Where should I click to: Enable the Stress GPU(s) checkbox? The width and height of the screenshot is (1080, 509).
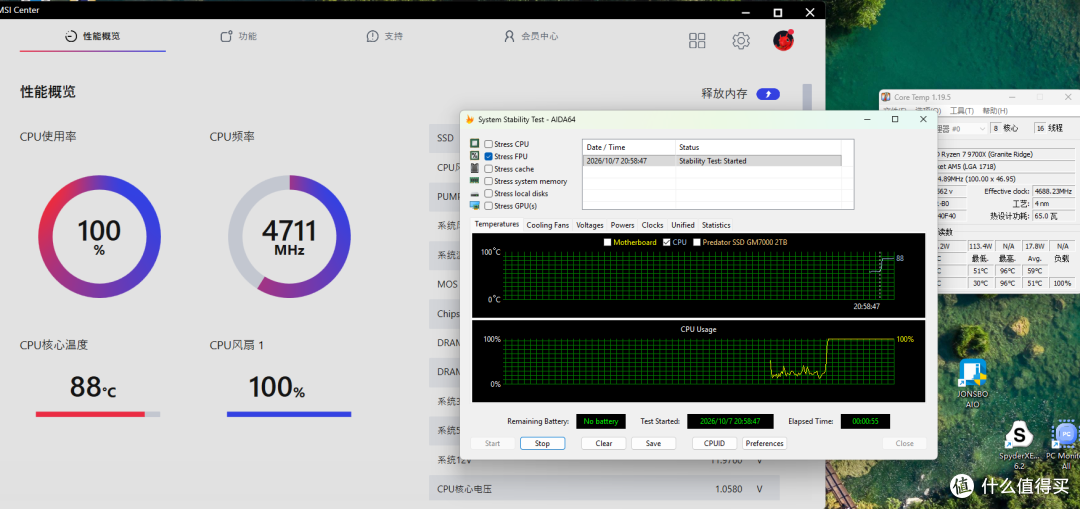tap(488, 206)
